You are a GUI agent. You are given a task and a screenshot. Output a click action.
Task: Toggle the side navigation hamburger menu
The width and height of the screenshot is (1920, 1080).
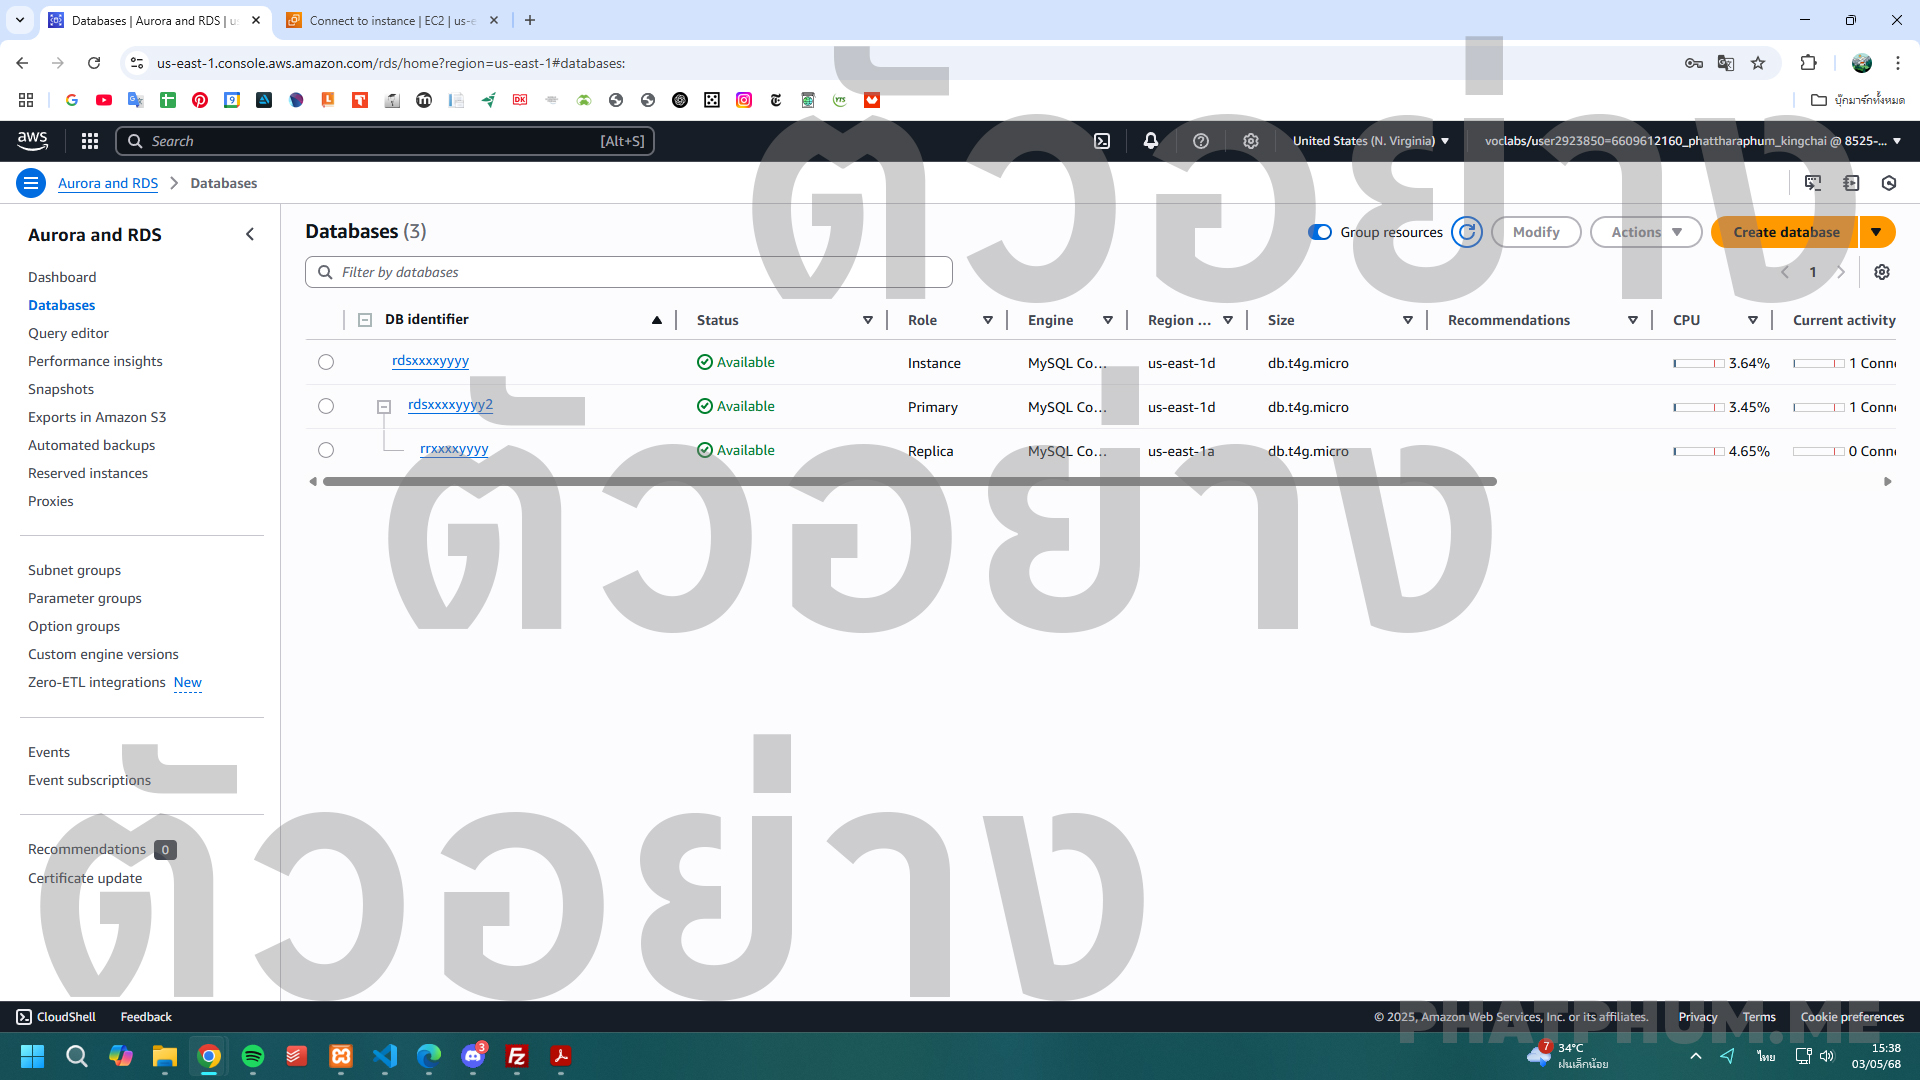(x=31, y=183)
